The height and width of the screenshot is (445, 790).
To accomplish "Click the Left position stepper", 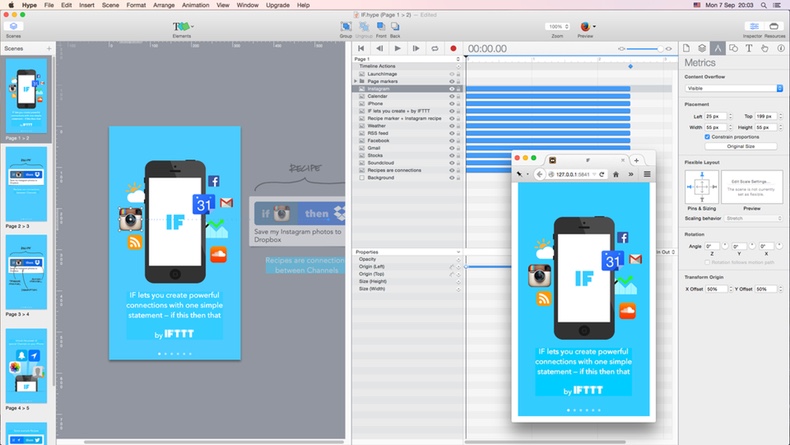I will [730, 116].
